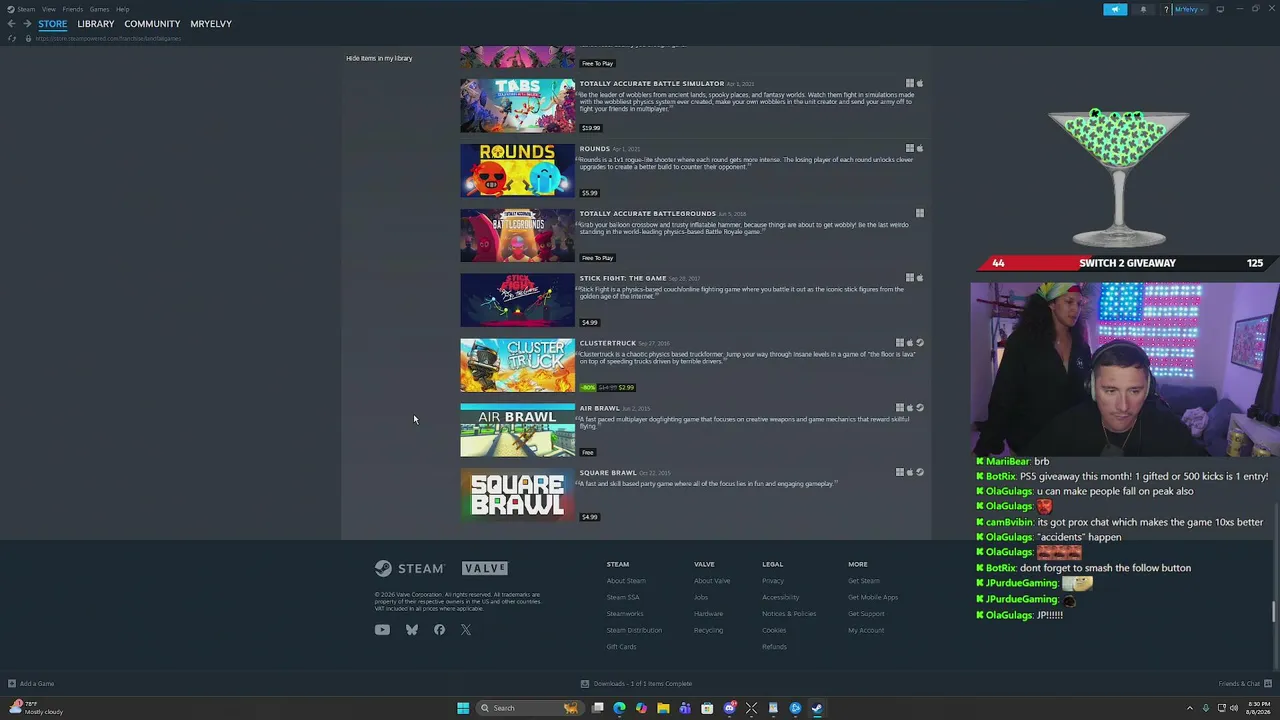Click the SteamOS platform icon on Square Brawl row
Image resolution: width=1280 pixels, height=720 pixels.
(x=920, y=472)
